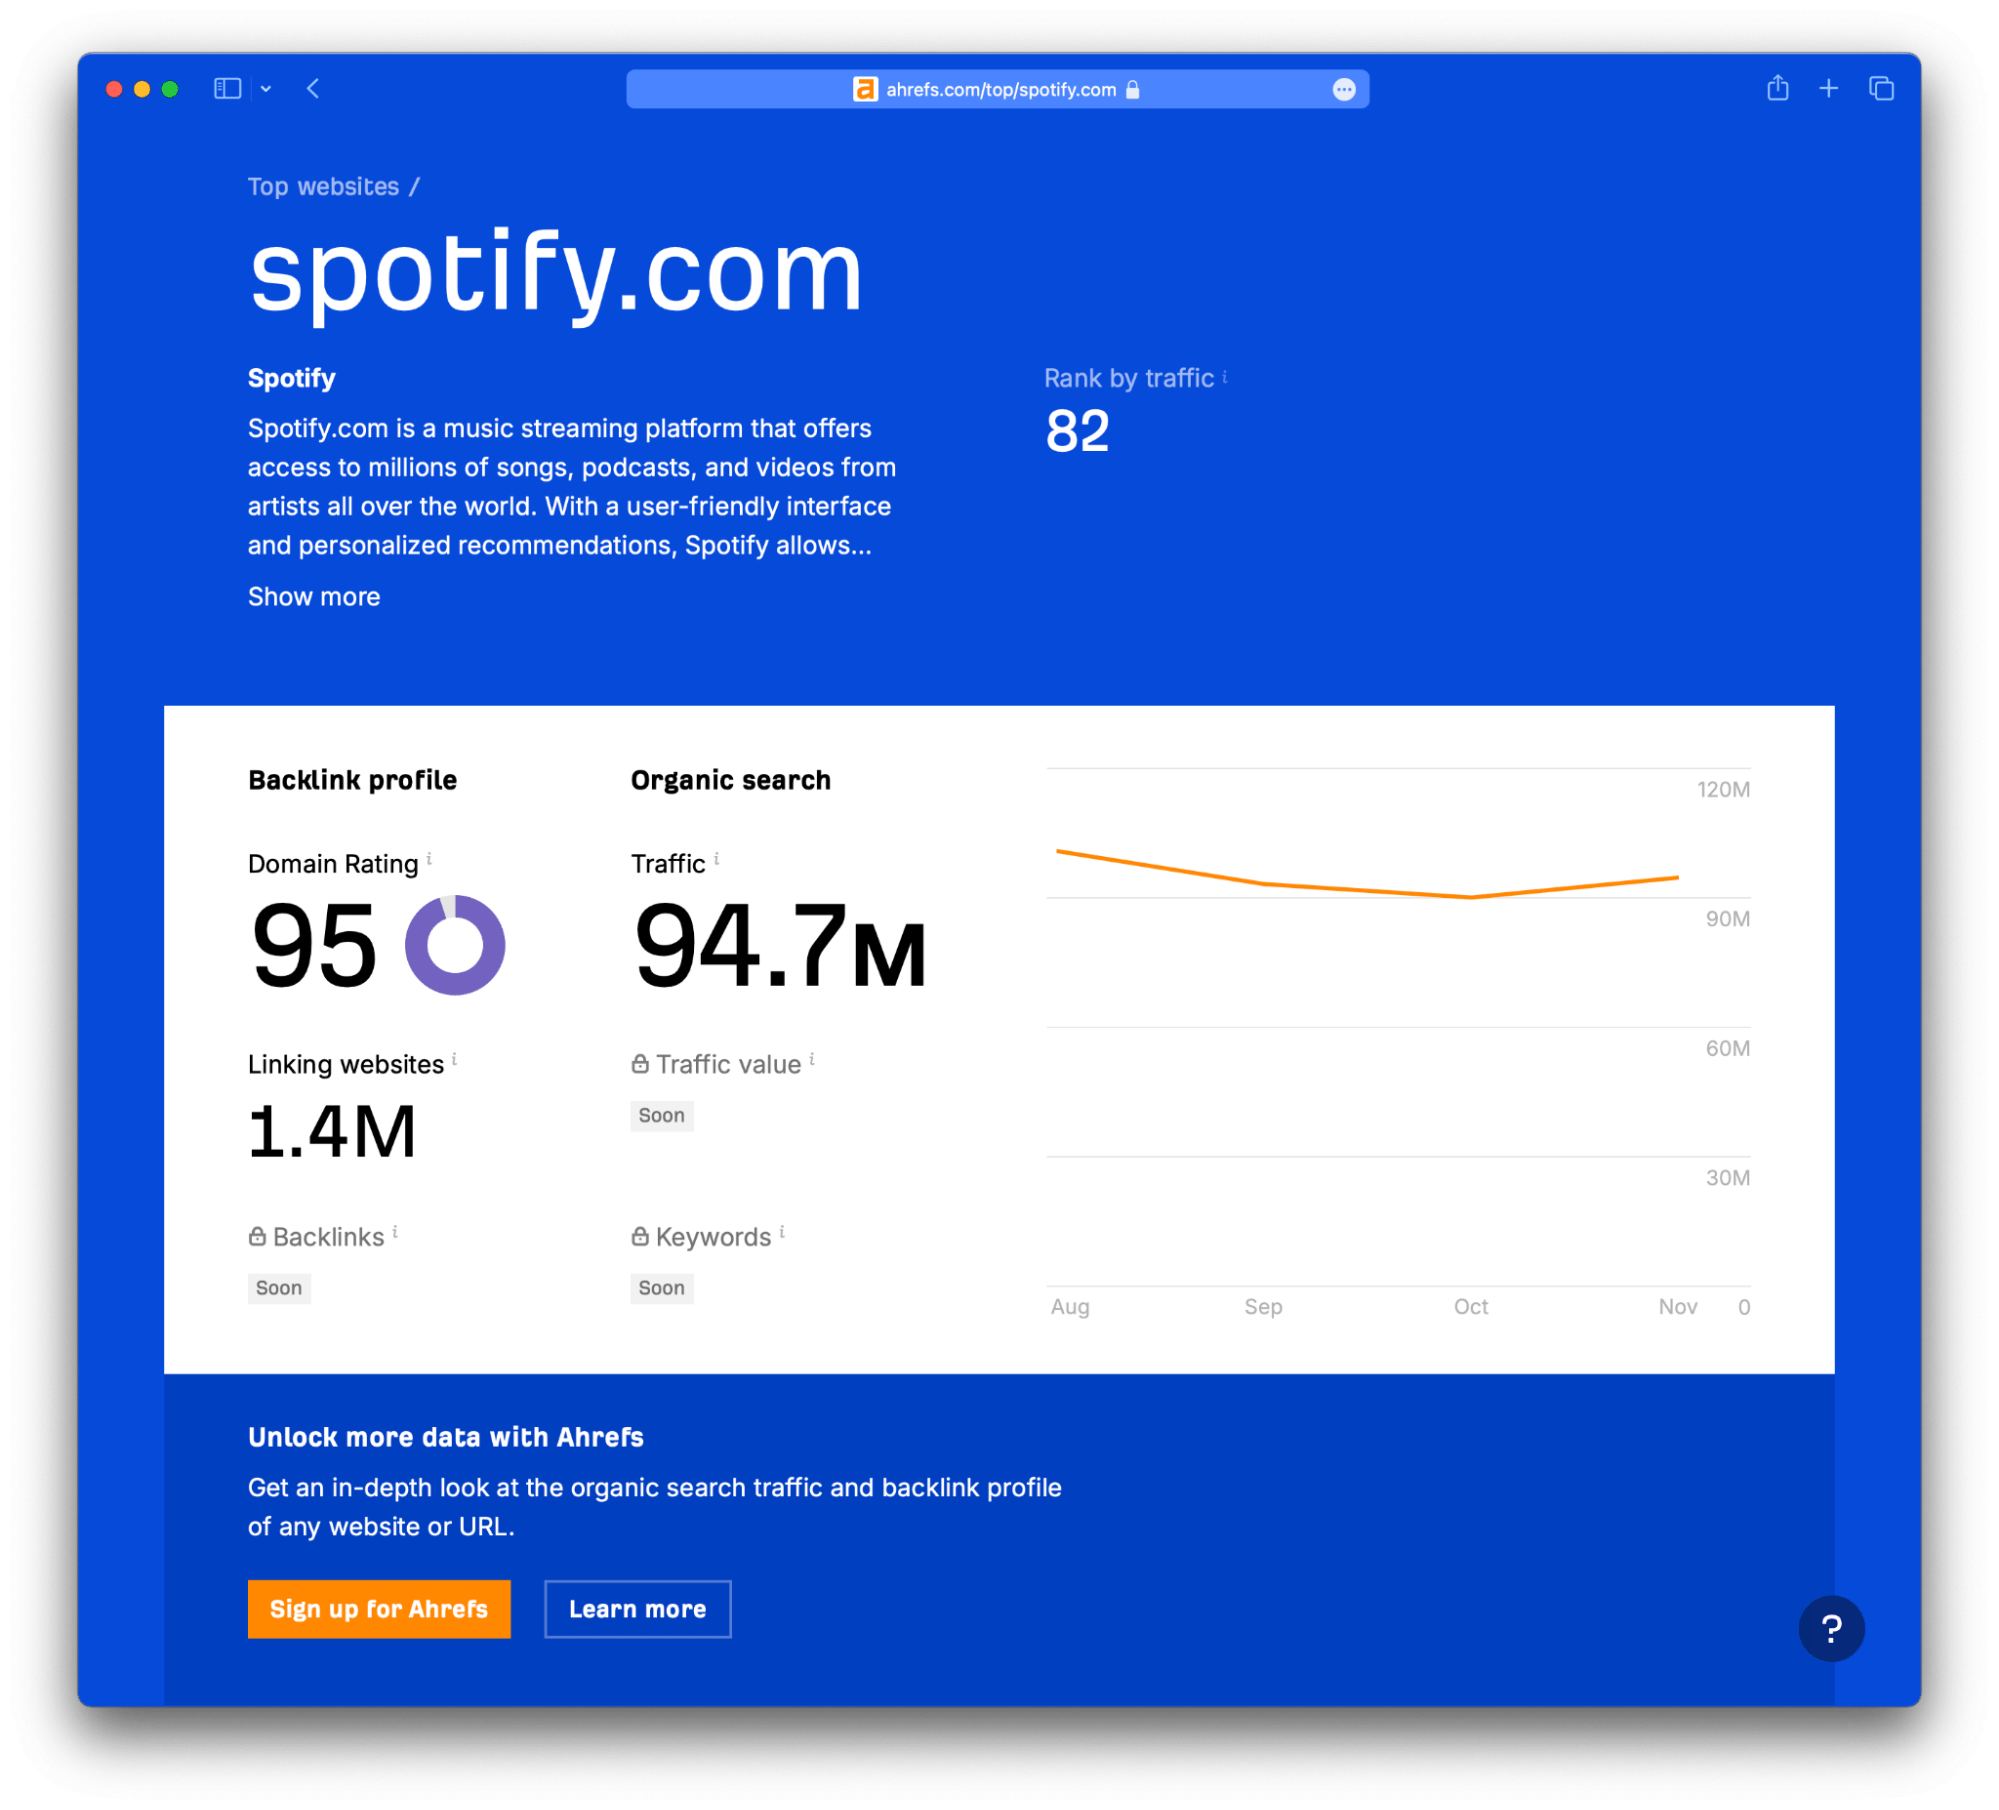Image resolution: width=1999 pixels, height=1810 pixels.
Task: Show the tab overview icon
Action: point(1881,88)
